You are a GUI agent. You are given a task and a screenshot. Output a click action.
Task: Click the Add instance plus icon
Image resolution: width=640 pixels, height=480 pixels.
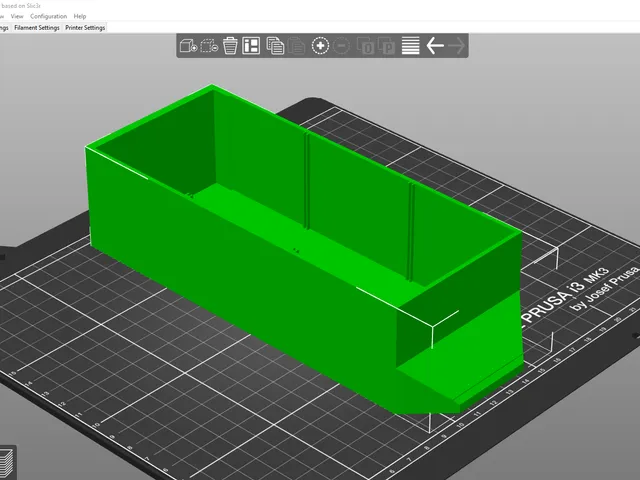(320, 46)
